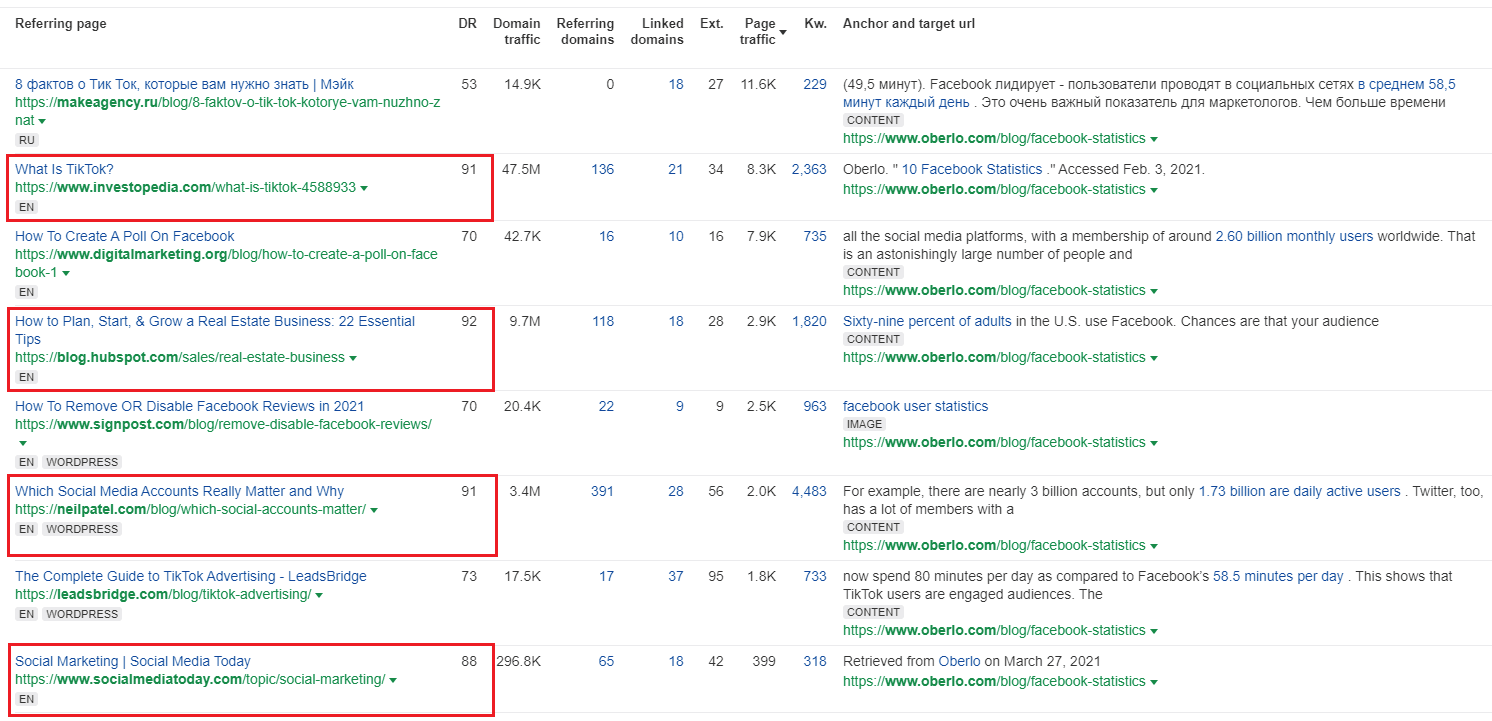Click referring domains count 136
The image size is (1492, 721).
(x=603, y=169)
